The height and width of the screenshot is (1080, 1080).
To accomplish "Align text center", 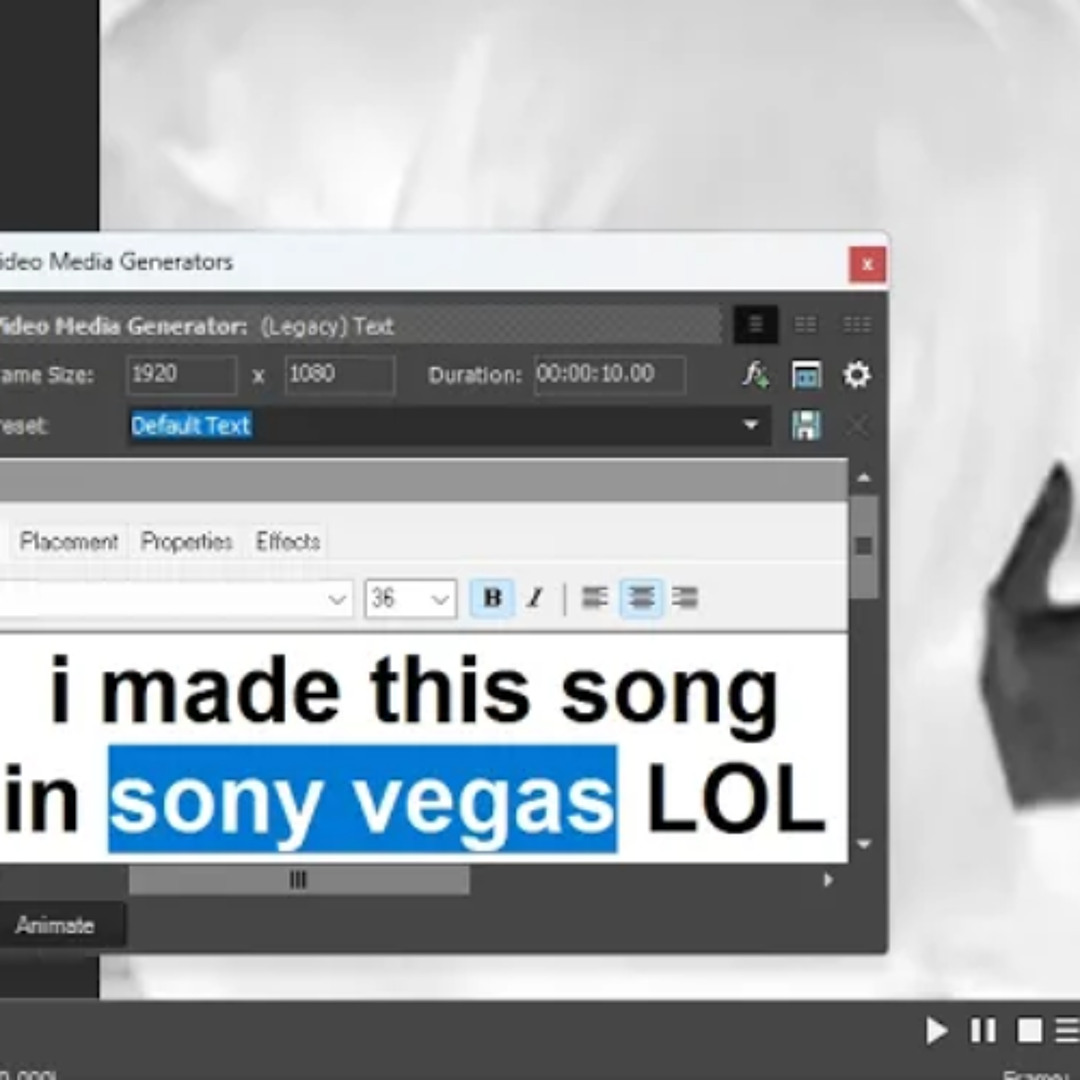I will pos(641,598).
